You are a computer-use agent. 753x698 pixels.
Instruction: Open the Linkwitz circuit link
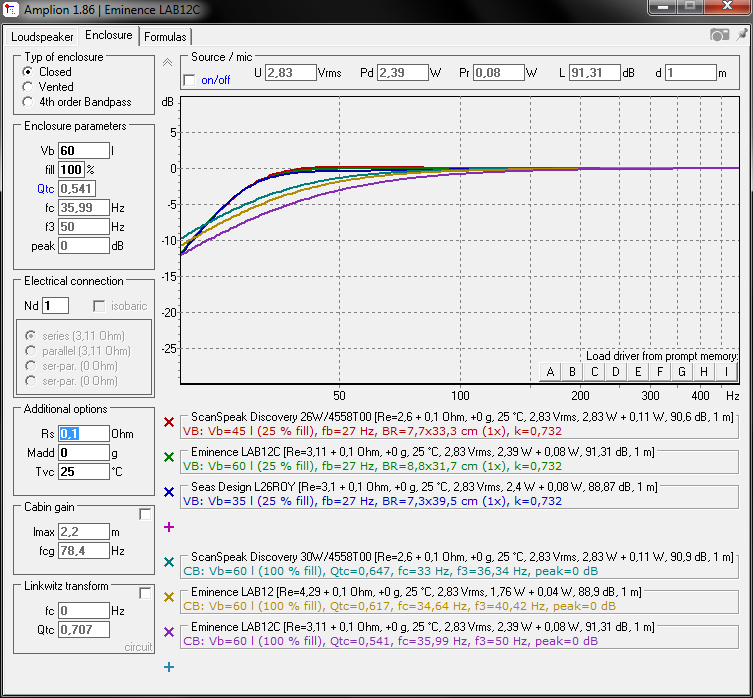coord(138,647)
